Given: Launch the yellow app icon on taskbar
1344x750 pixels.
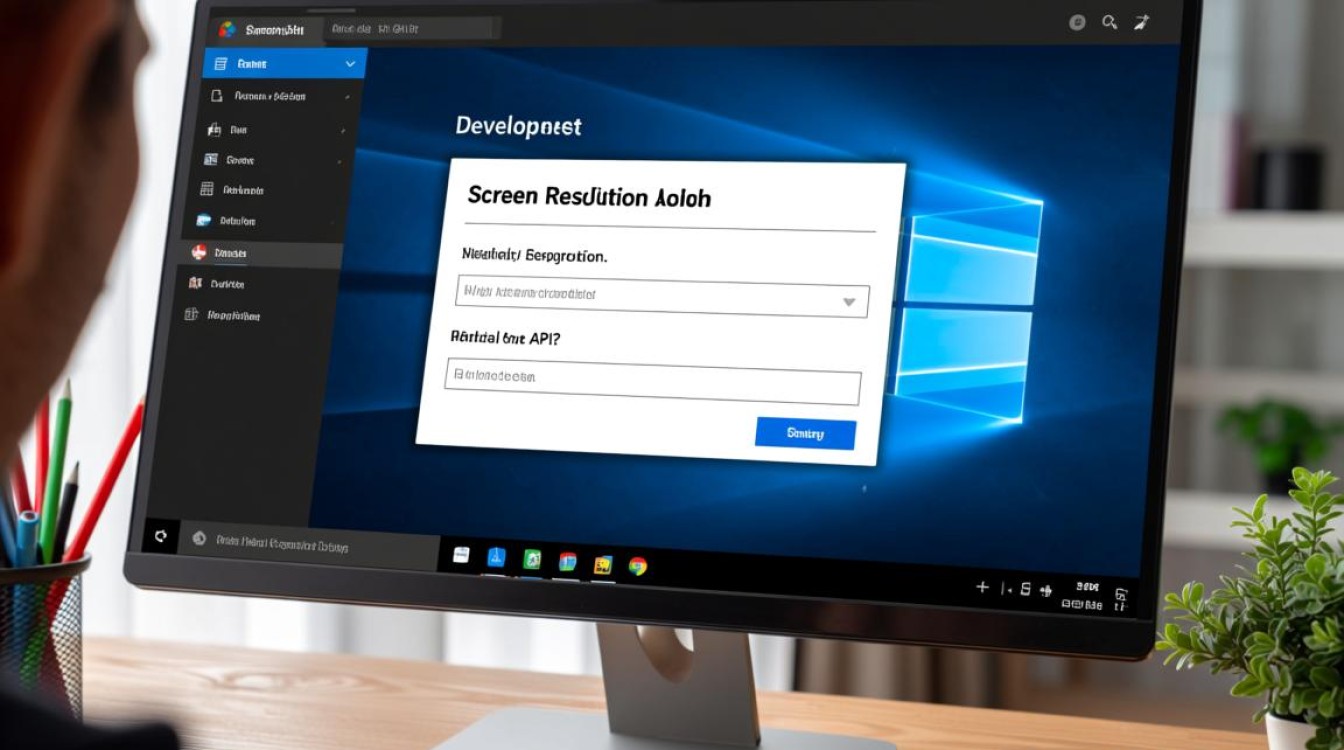Looking at the screenshot, I should click(602, 564).
